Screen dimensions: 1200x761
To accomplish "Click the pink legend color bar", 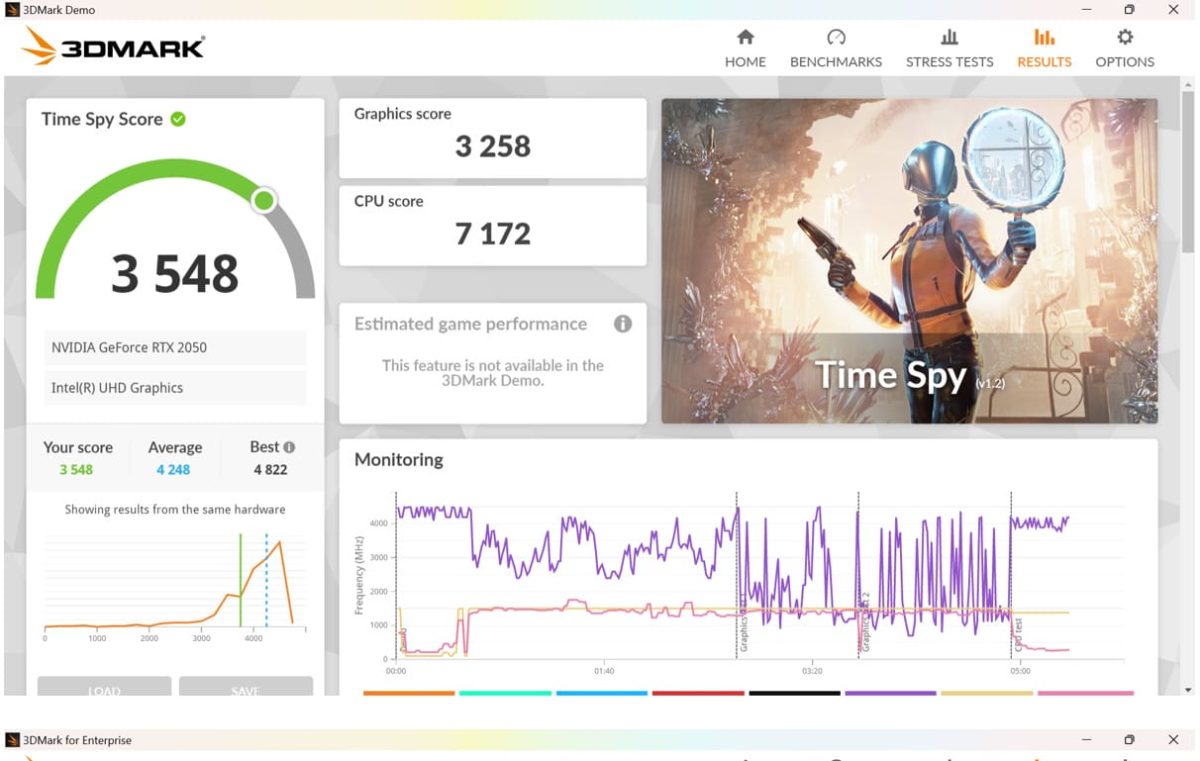I will [1085, 692].
